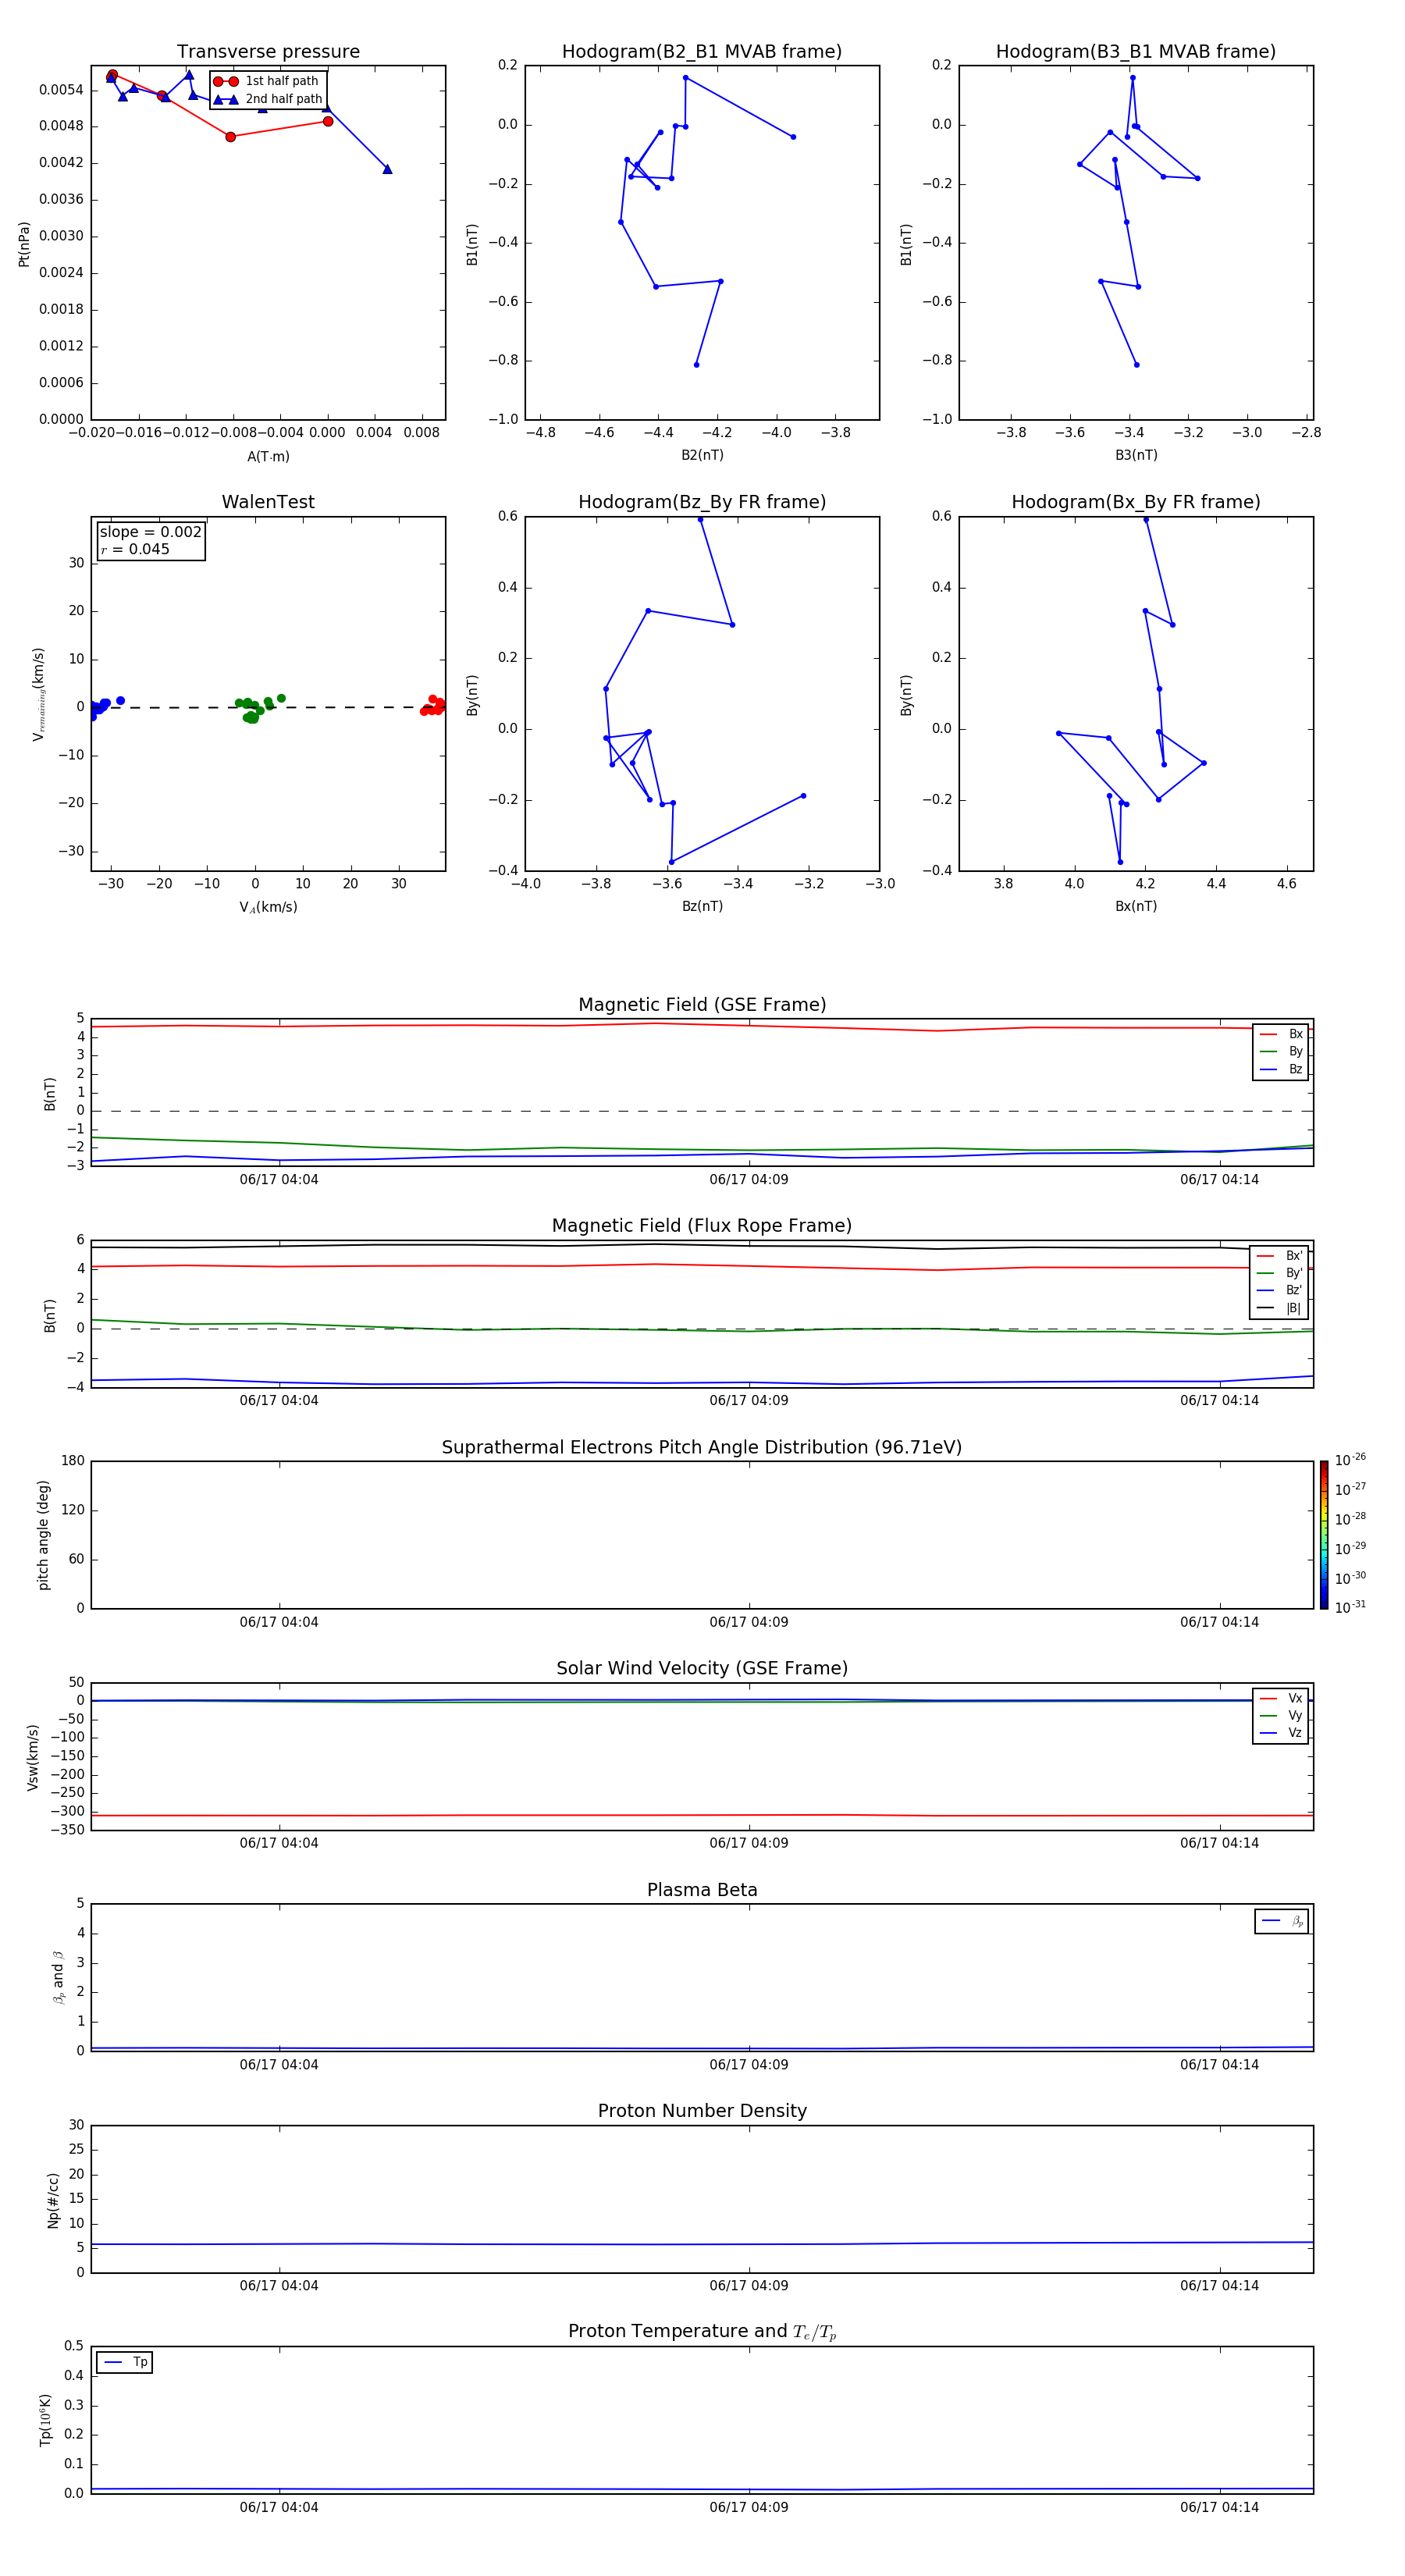The image size is (1405, 2576).
Task: Click the "Proton Temperature and Te/Tp" title
Action: pyautogui.click(x=702, y=2332)
